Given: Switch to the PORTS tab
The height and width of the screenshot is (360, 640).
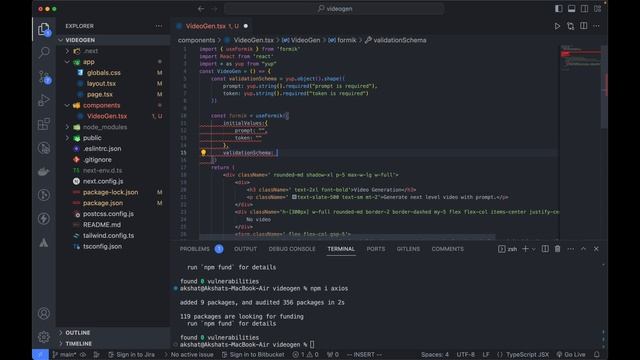Looking at the screenshot, I should pos(376,249).
